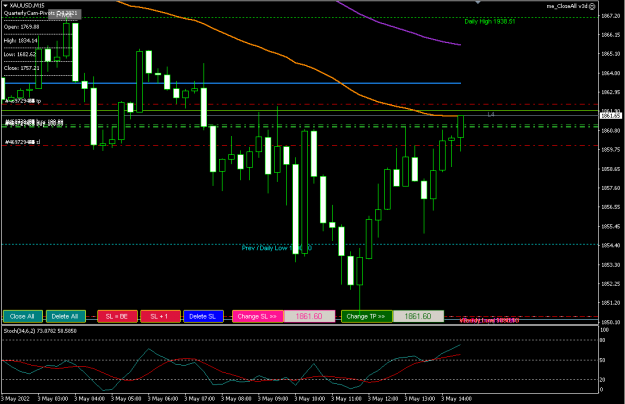Click the Close: 1757.21 pivot text
The height and width of the screenshot is (404, 625).
point(22,68)
